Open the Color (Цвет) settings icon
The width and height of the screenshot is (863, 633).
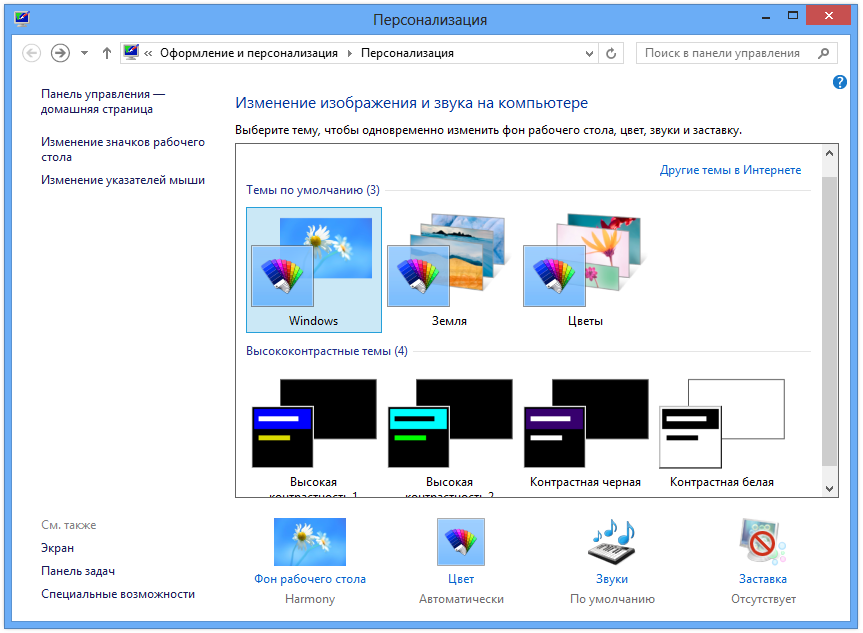[x=461, y=543]
